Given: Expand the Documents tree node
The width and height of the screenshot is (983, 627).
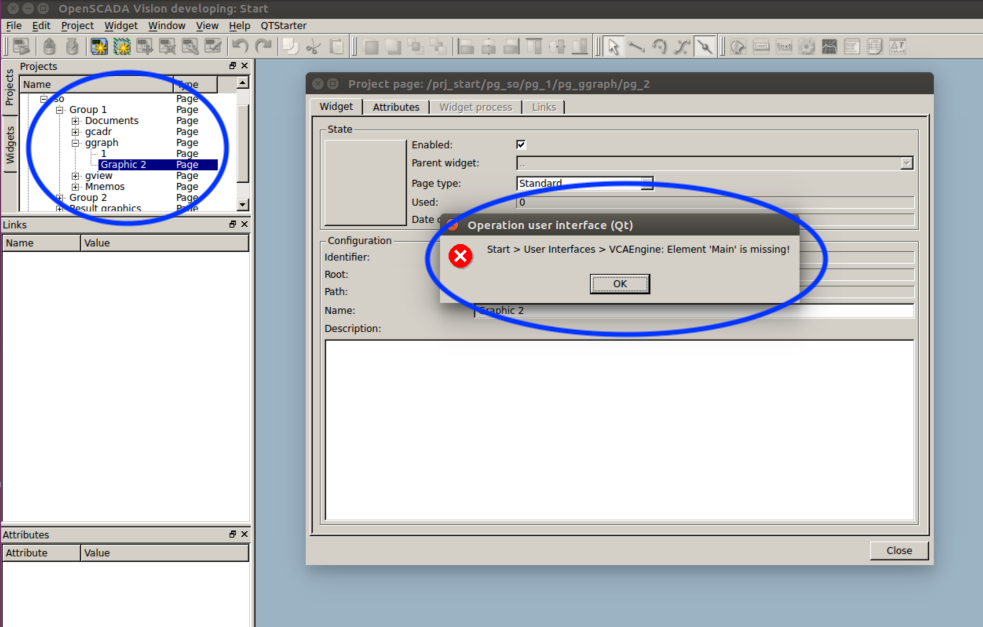Looking at the screenshot, I should click(76, 121).
